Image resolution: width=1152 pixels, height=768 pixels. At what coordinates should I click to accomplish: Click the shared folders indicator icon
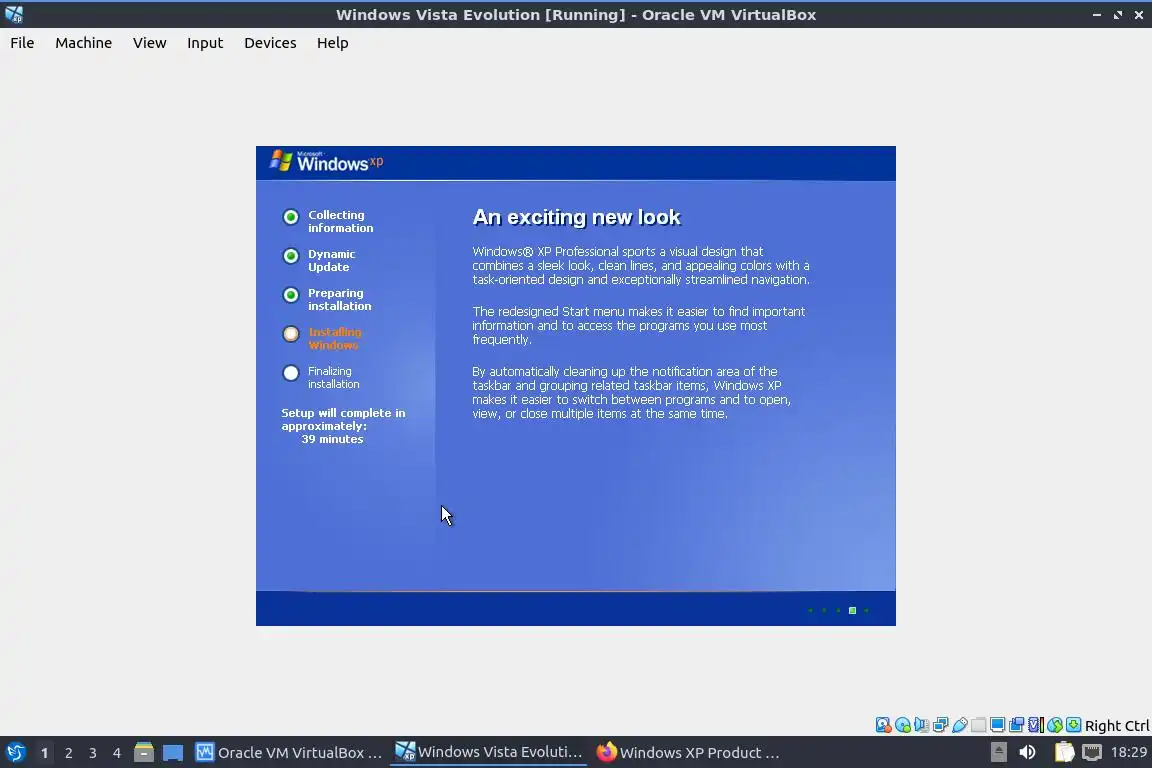point(979,725)
